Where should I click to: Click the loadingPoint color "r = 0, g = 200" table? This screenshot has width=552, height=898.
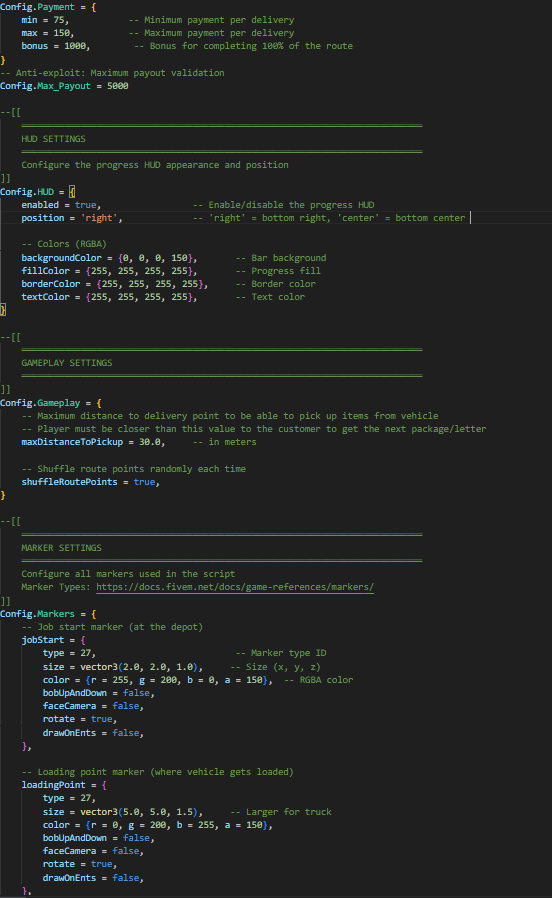click(176, 825)
